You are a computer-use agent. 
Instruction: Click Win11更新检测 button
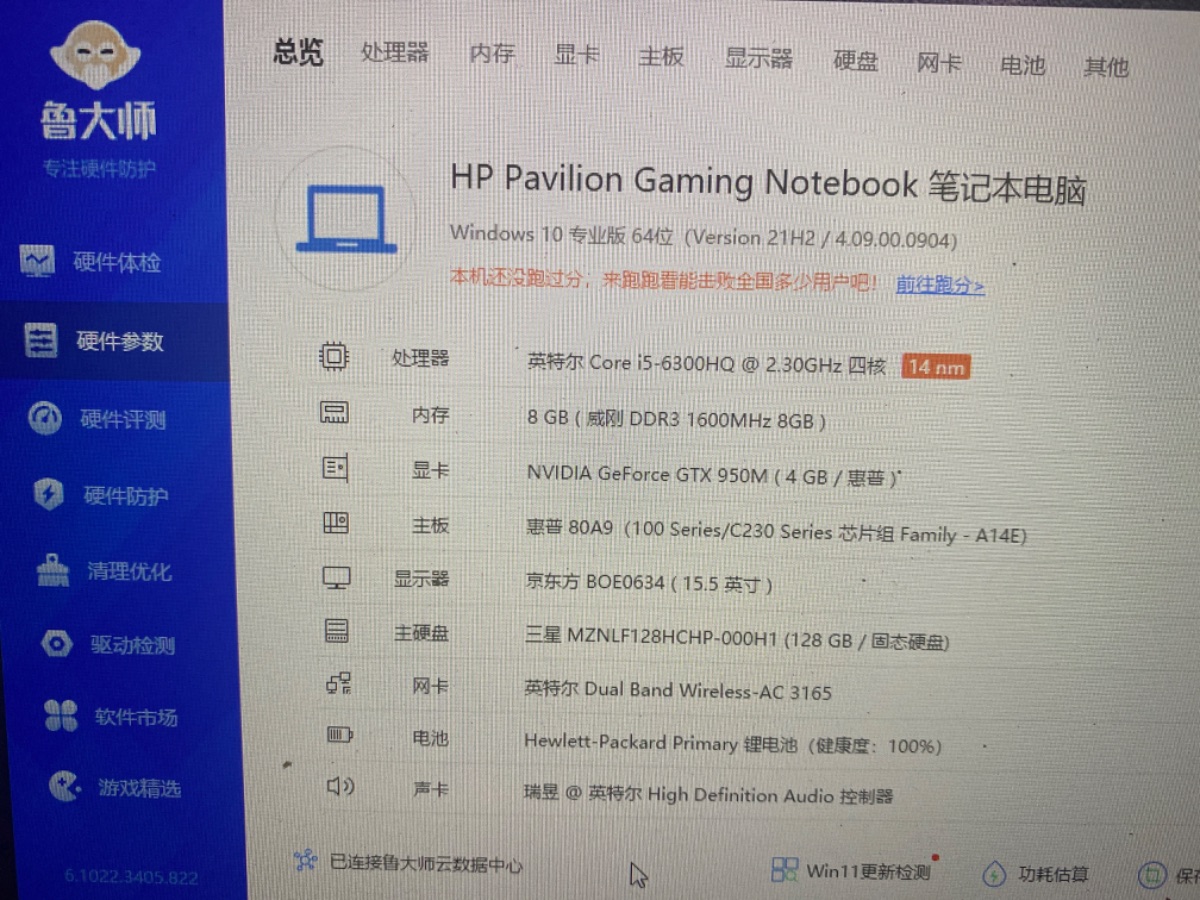(852, 871)
